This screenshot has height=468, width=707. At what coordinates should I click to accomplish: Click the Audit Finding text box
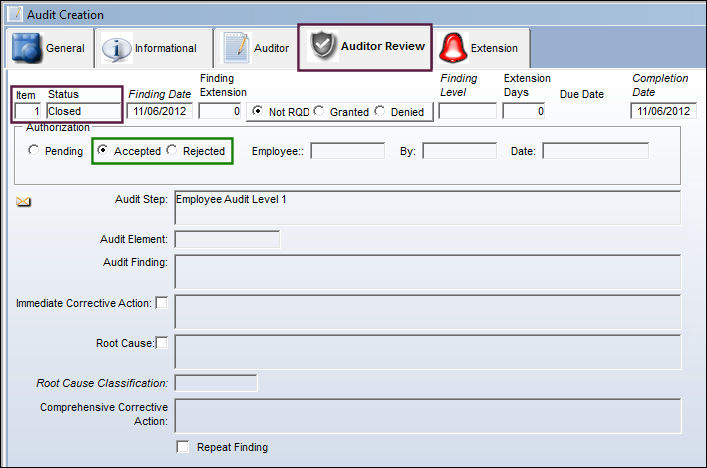[x=427, y=272]
